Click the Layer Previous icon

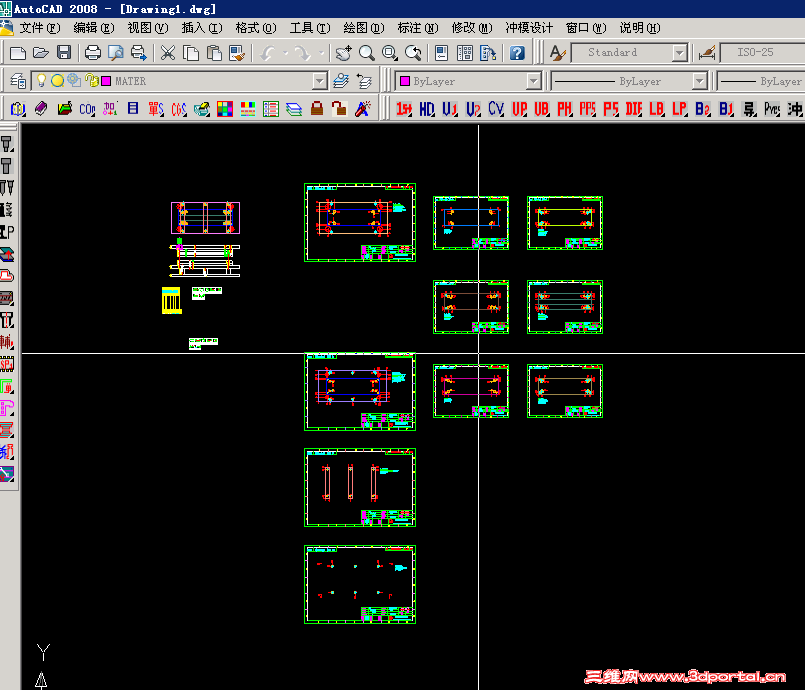coord(364,81)
